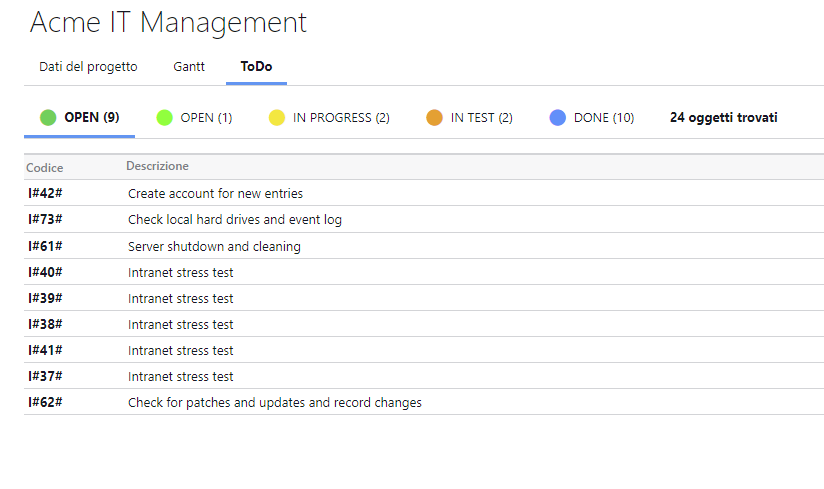
Task: Filter by IN PROGRESS (2) status
Action: 341,118
